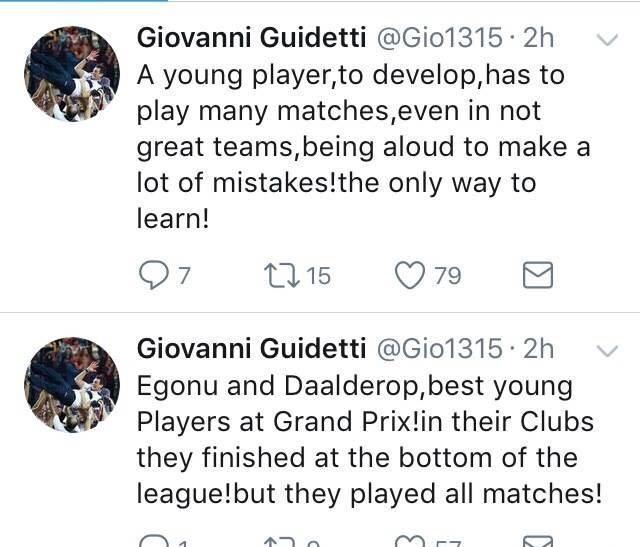Open first tweet's 2h timestamp
The image size is (640, 547).
click(538, 38)
